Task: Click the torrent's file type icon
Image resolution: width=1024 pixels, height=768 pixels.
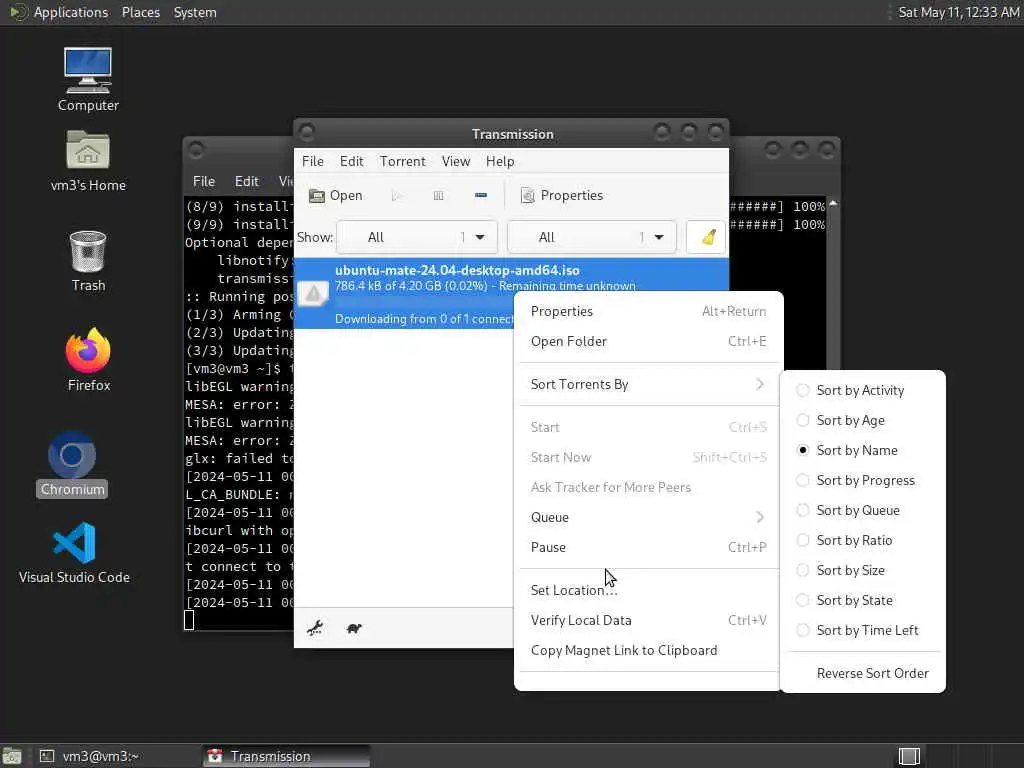Action: pos(313,294)
